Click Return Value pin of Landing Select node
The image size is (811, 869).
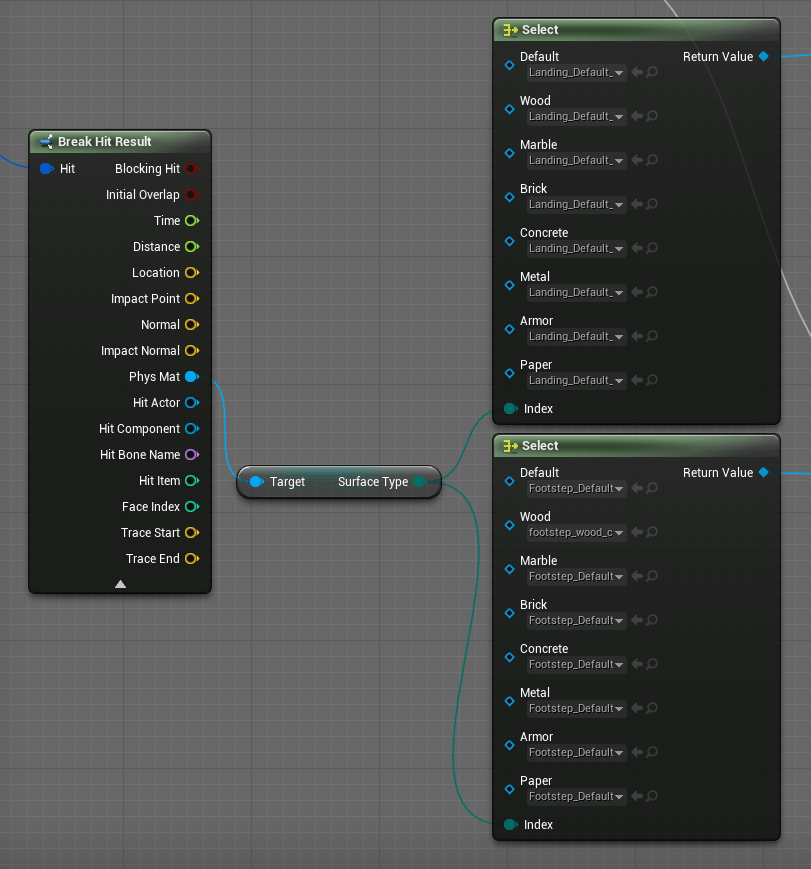pos(763,57)
